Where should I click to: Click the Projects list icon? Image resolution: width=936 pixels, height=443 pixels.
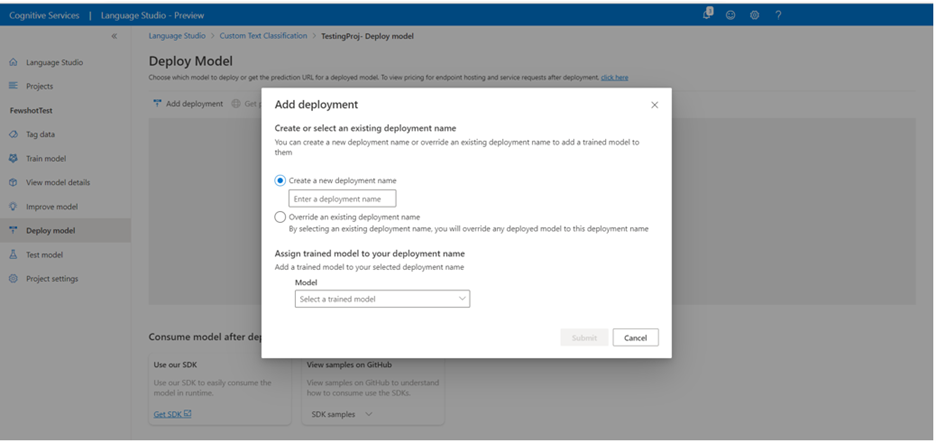pos(13,86)
